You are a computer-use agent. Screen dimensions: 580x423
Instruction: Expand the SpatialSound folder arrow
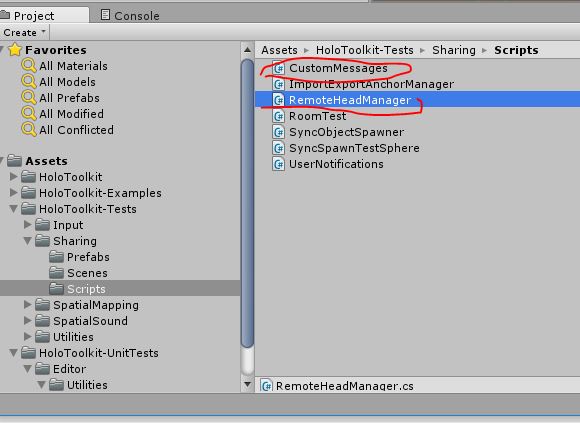(x=27, y=320)
